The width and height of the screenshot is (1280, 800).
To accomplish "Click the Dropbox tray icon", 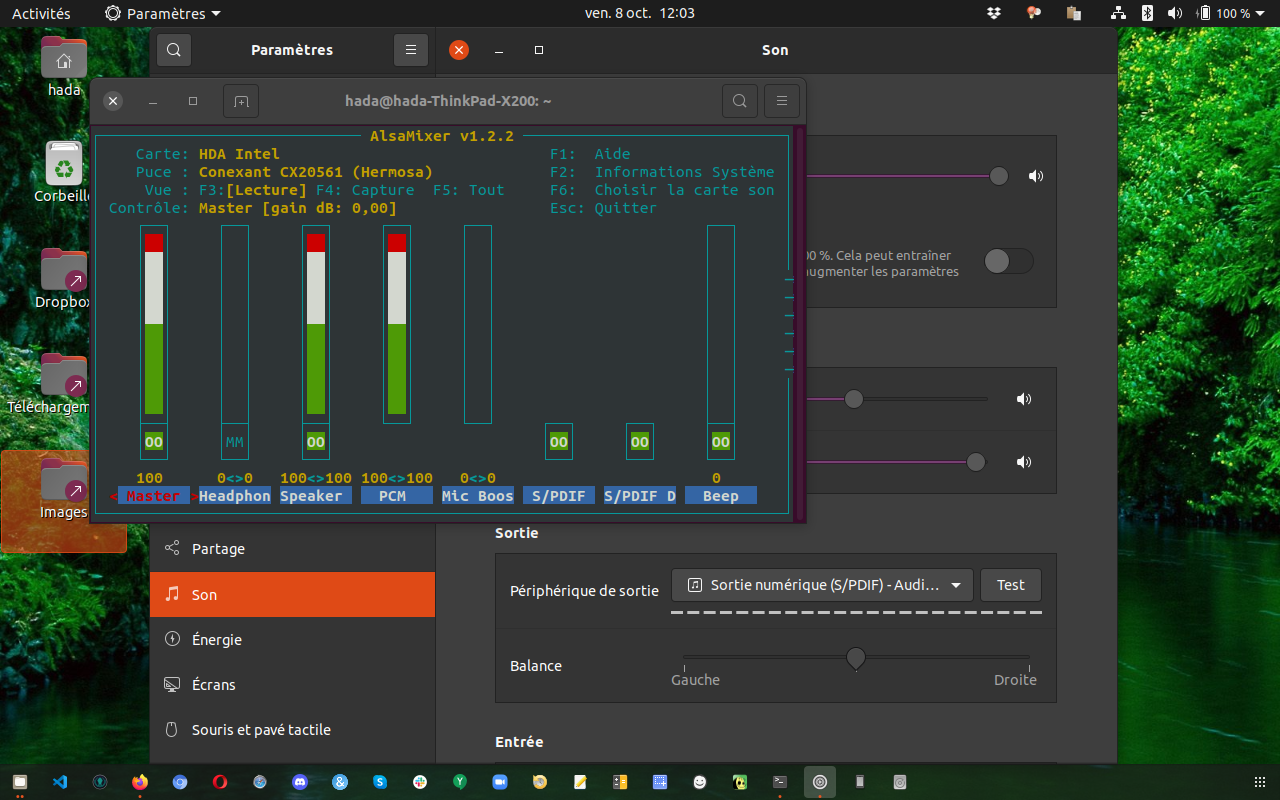I will coord(993,13).
